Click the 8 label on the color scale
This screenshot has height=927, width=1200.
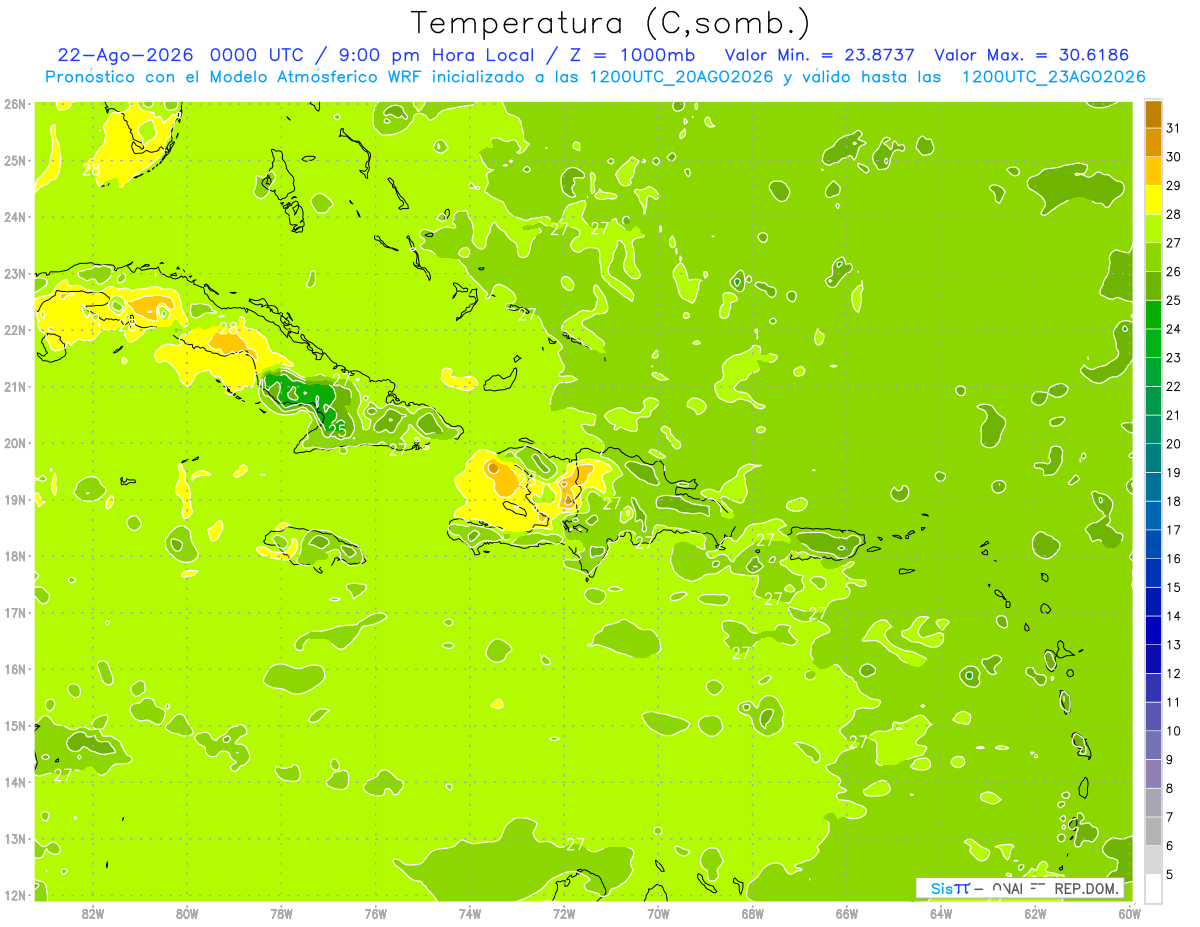tap(1169, 789)
